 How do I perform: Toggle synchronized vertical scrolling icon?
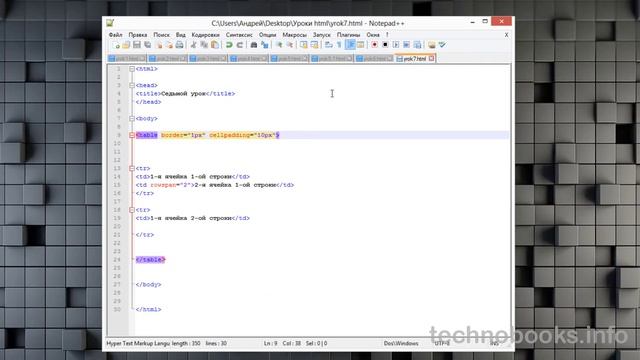point(303,45)
